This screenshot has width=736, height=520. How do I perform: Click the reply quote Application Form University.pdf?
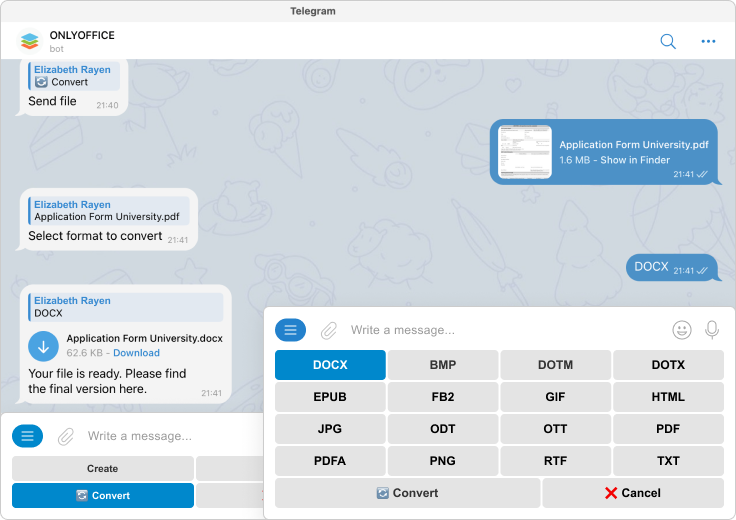(x=108, y=211)
